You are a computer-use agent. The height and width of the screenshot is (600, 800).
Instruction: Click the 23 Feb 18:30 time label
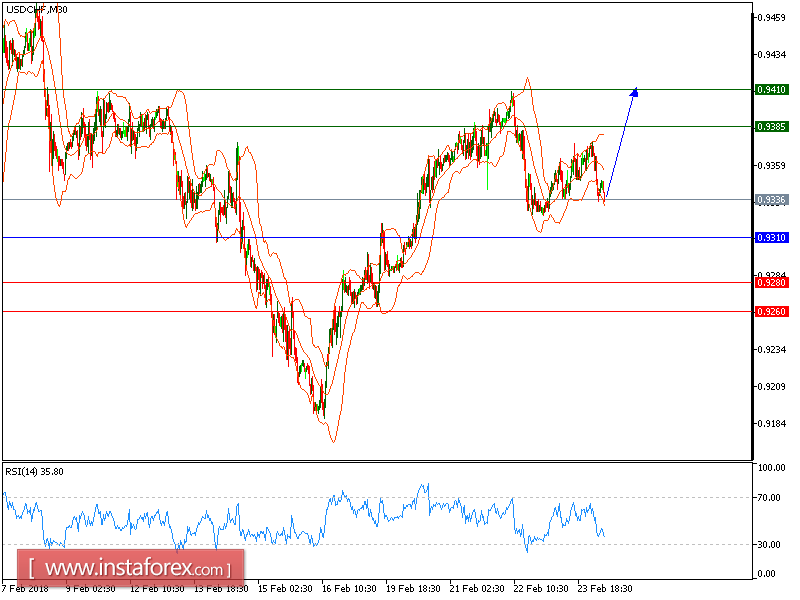click(605, 589)
